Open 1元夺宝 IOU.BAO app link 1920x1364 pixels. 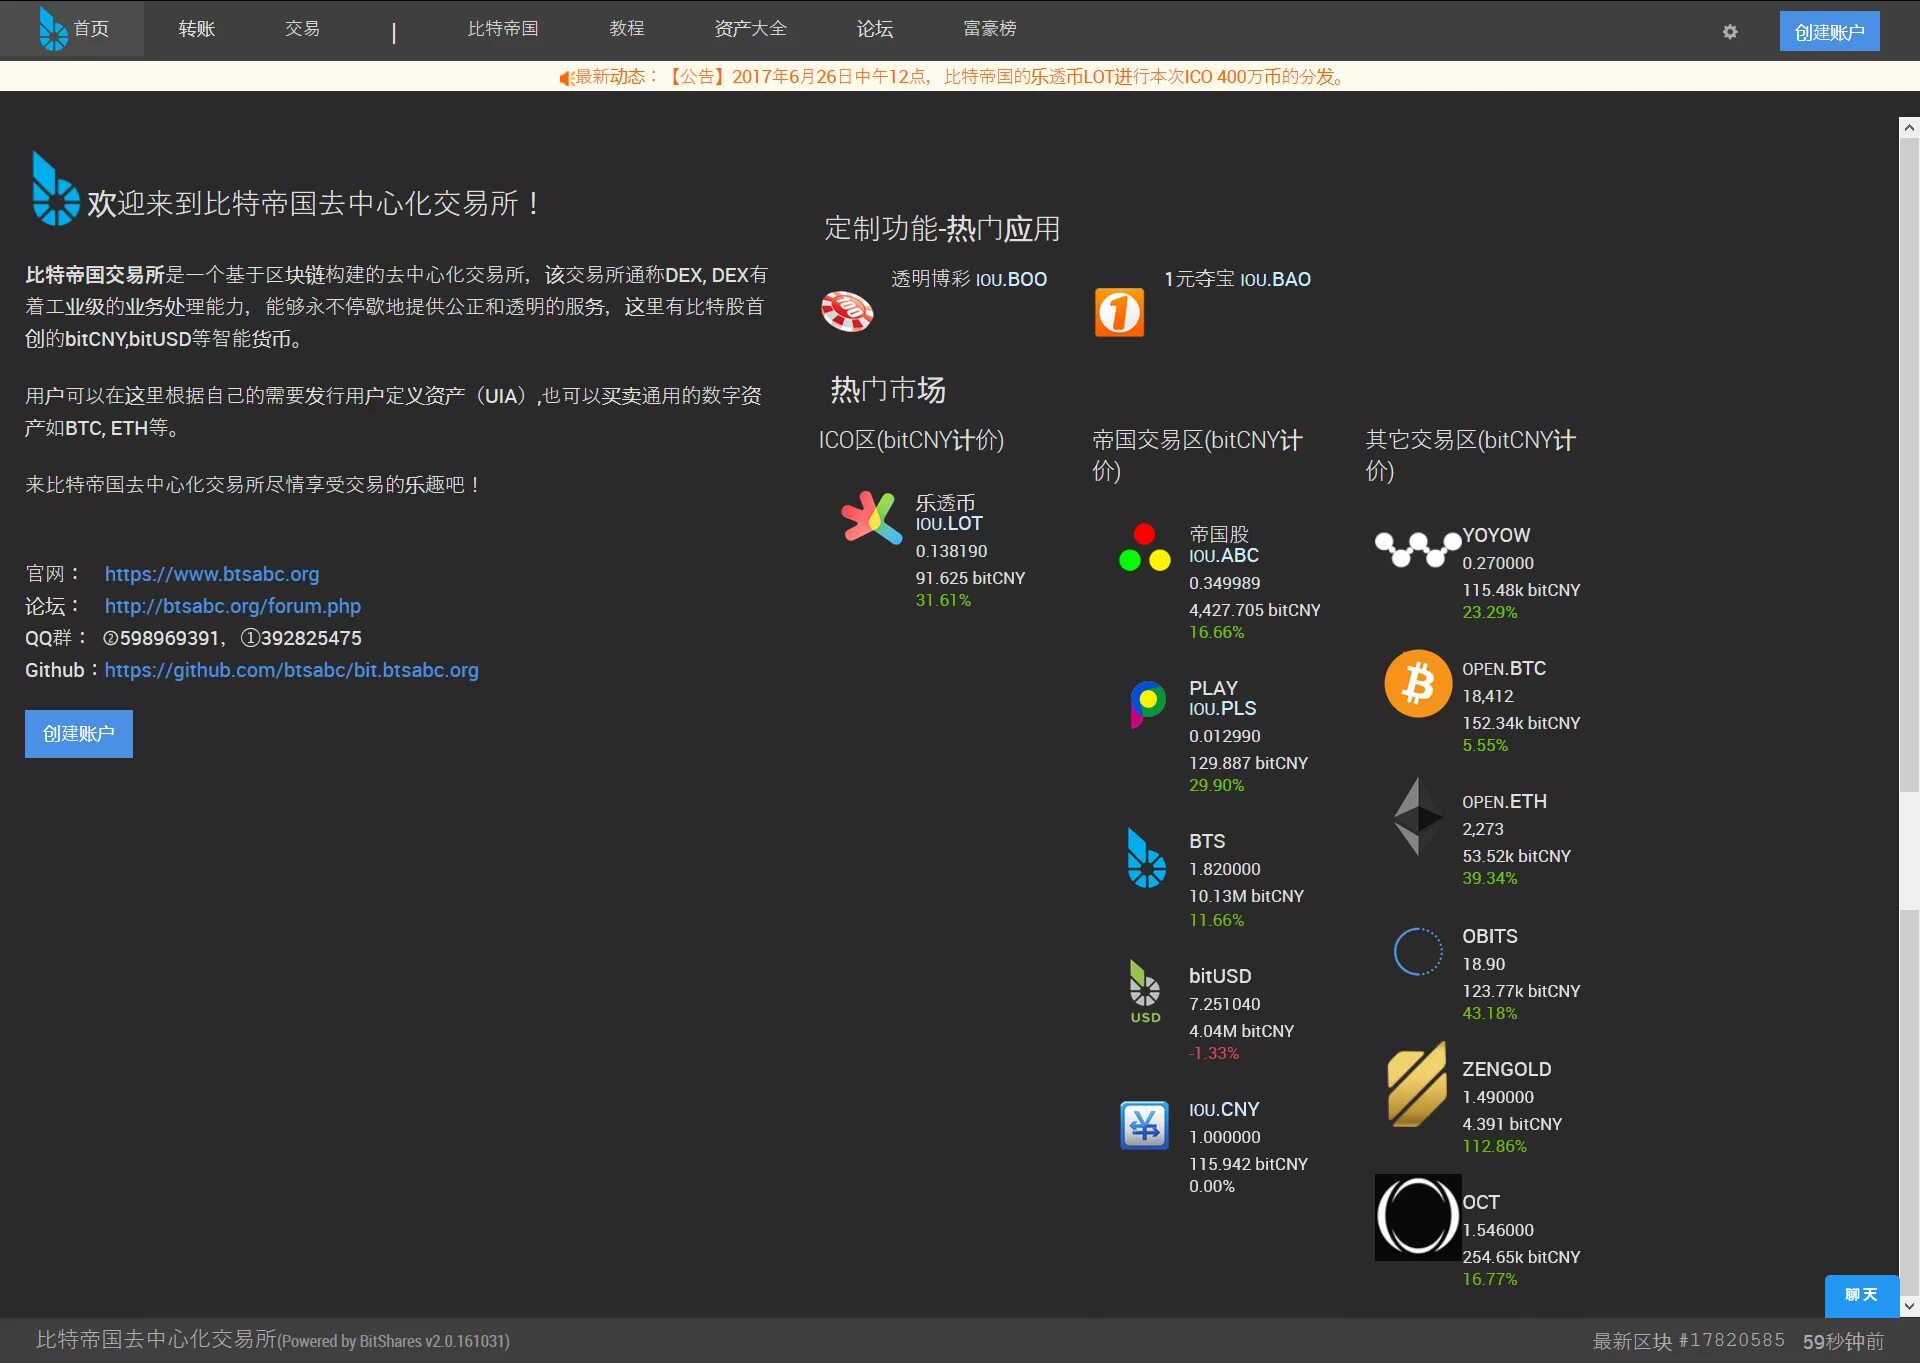[x=1237, y=279]
